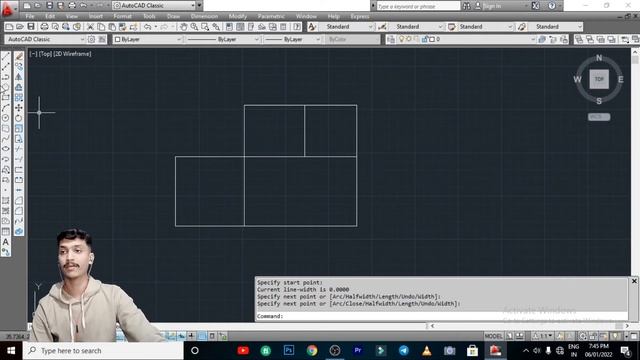The width and height of the screenshot is (640, 360).
Task: Click the TOP face of ViewCube
Action: [x=599, y=79]
